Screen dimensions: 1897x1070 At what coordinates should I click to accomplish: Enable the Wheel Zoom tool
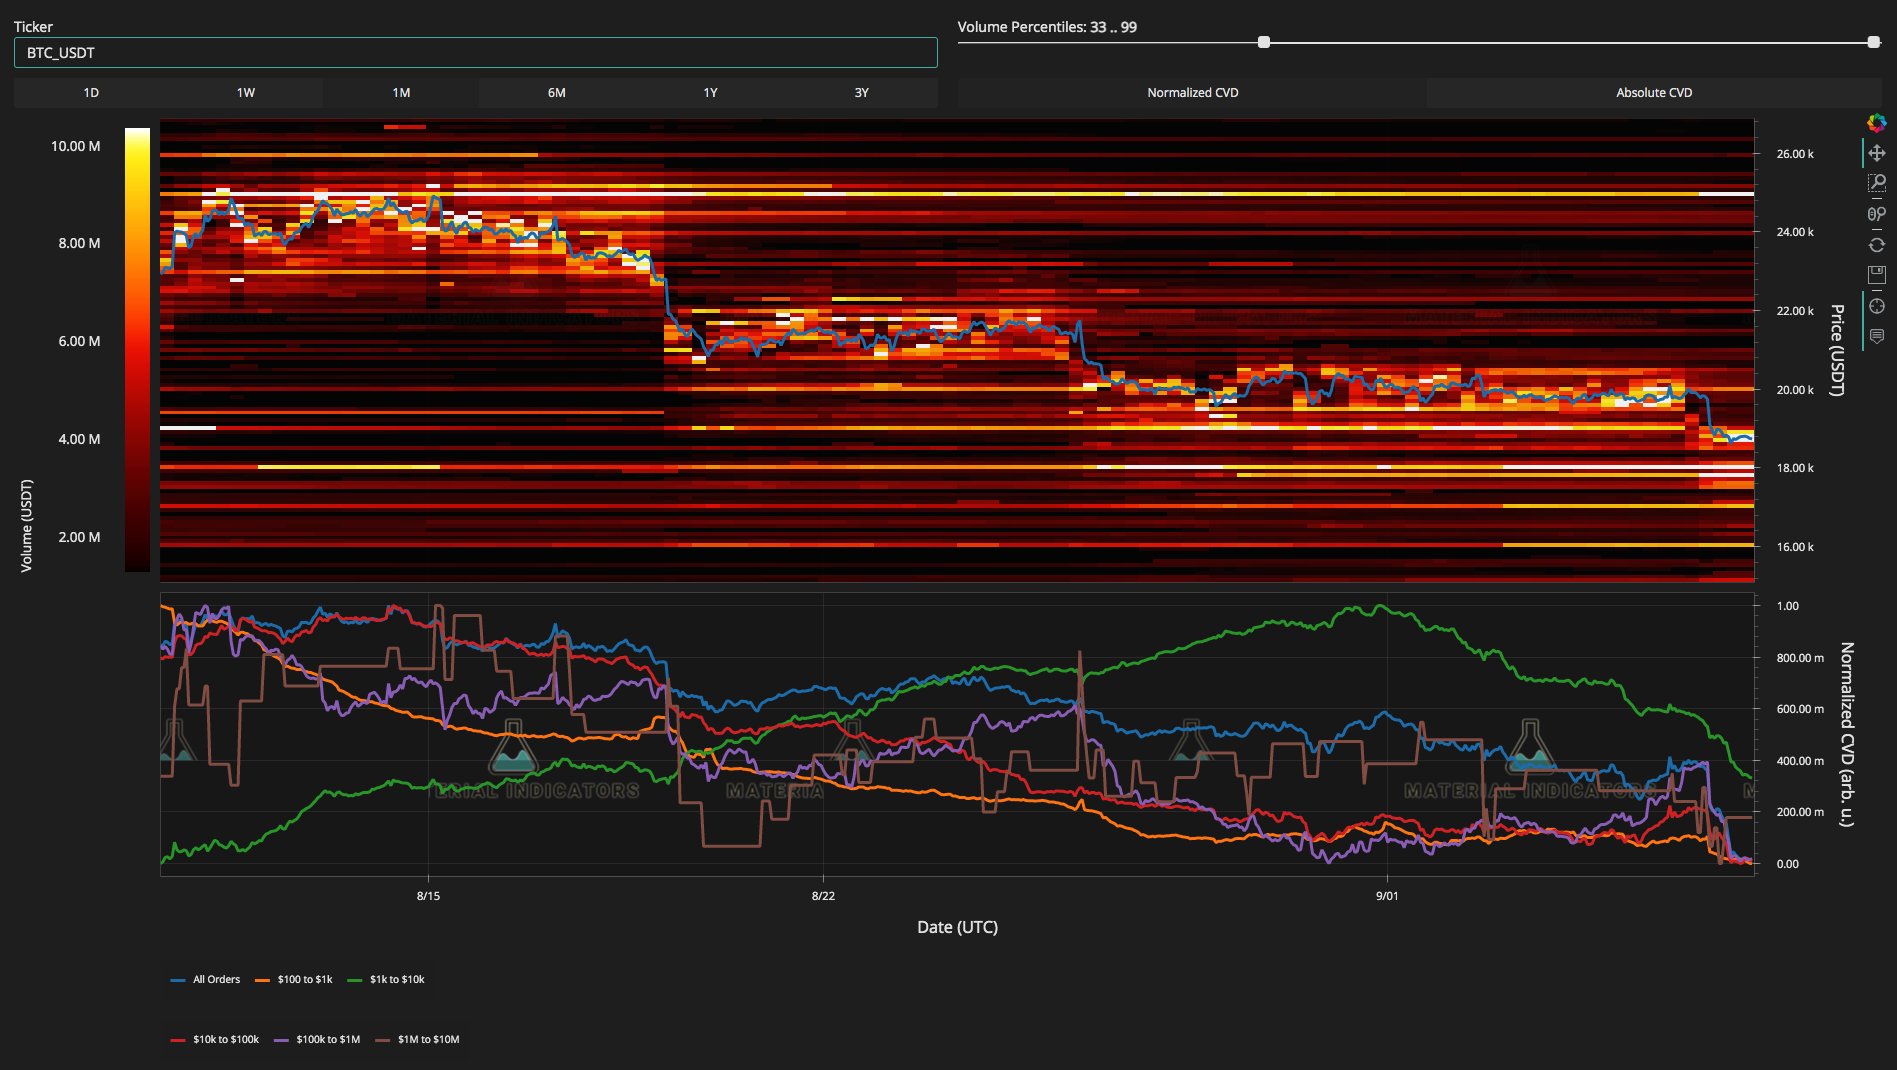(1876, 214)
